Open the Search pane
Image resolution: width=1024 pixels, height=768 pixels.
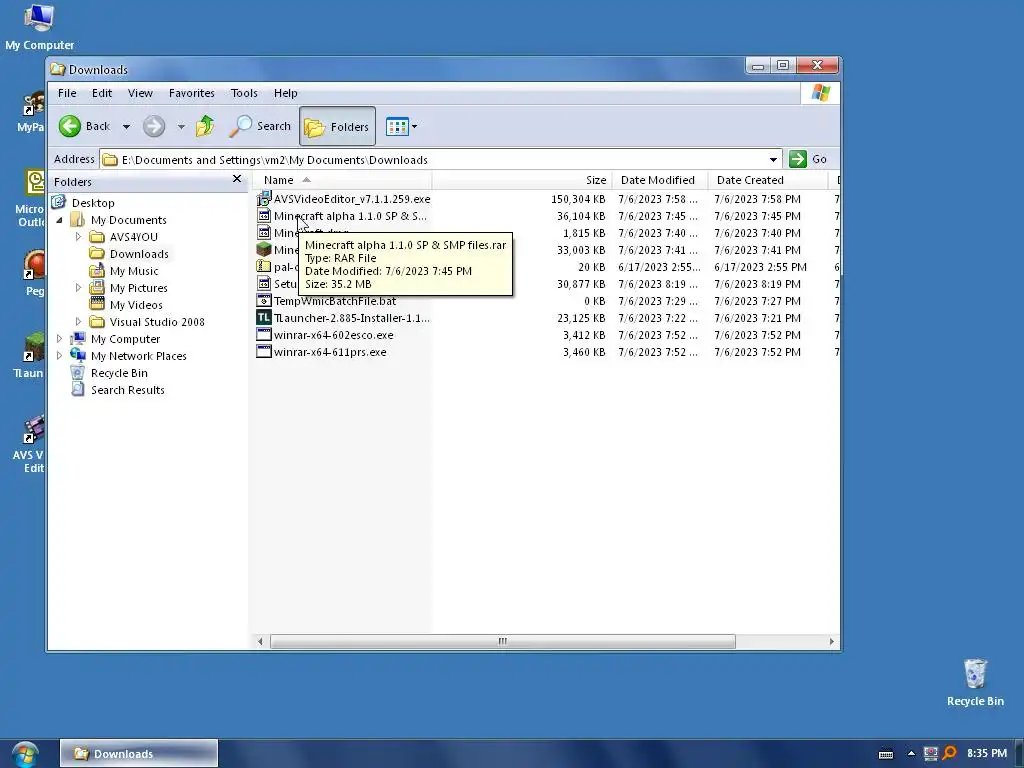click(x=260, y=126)
